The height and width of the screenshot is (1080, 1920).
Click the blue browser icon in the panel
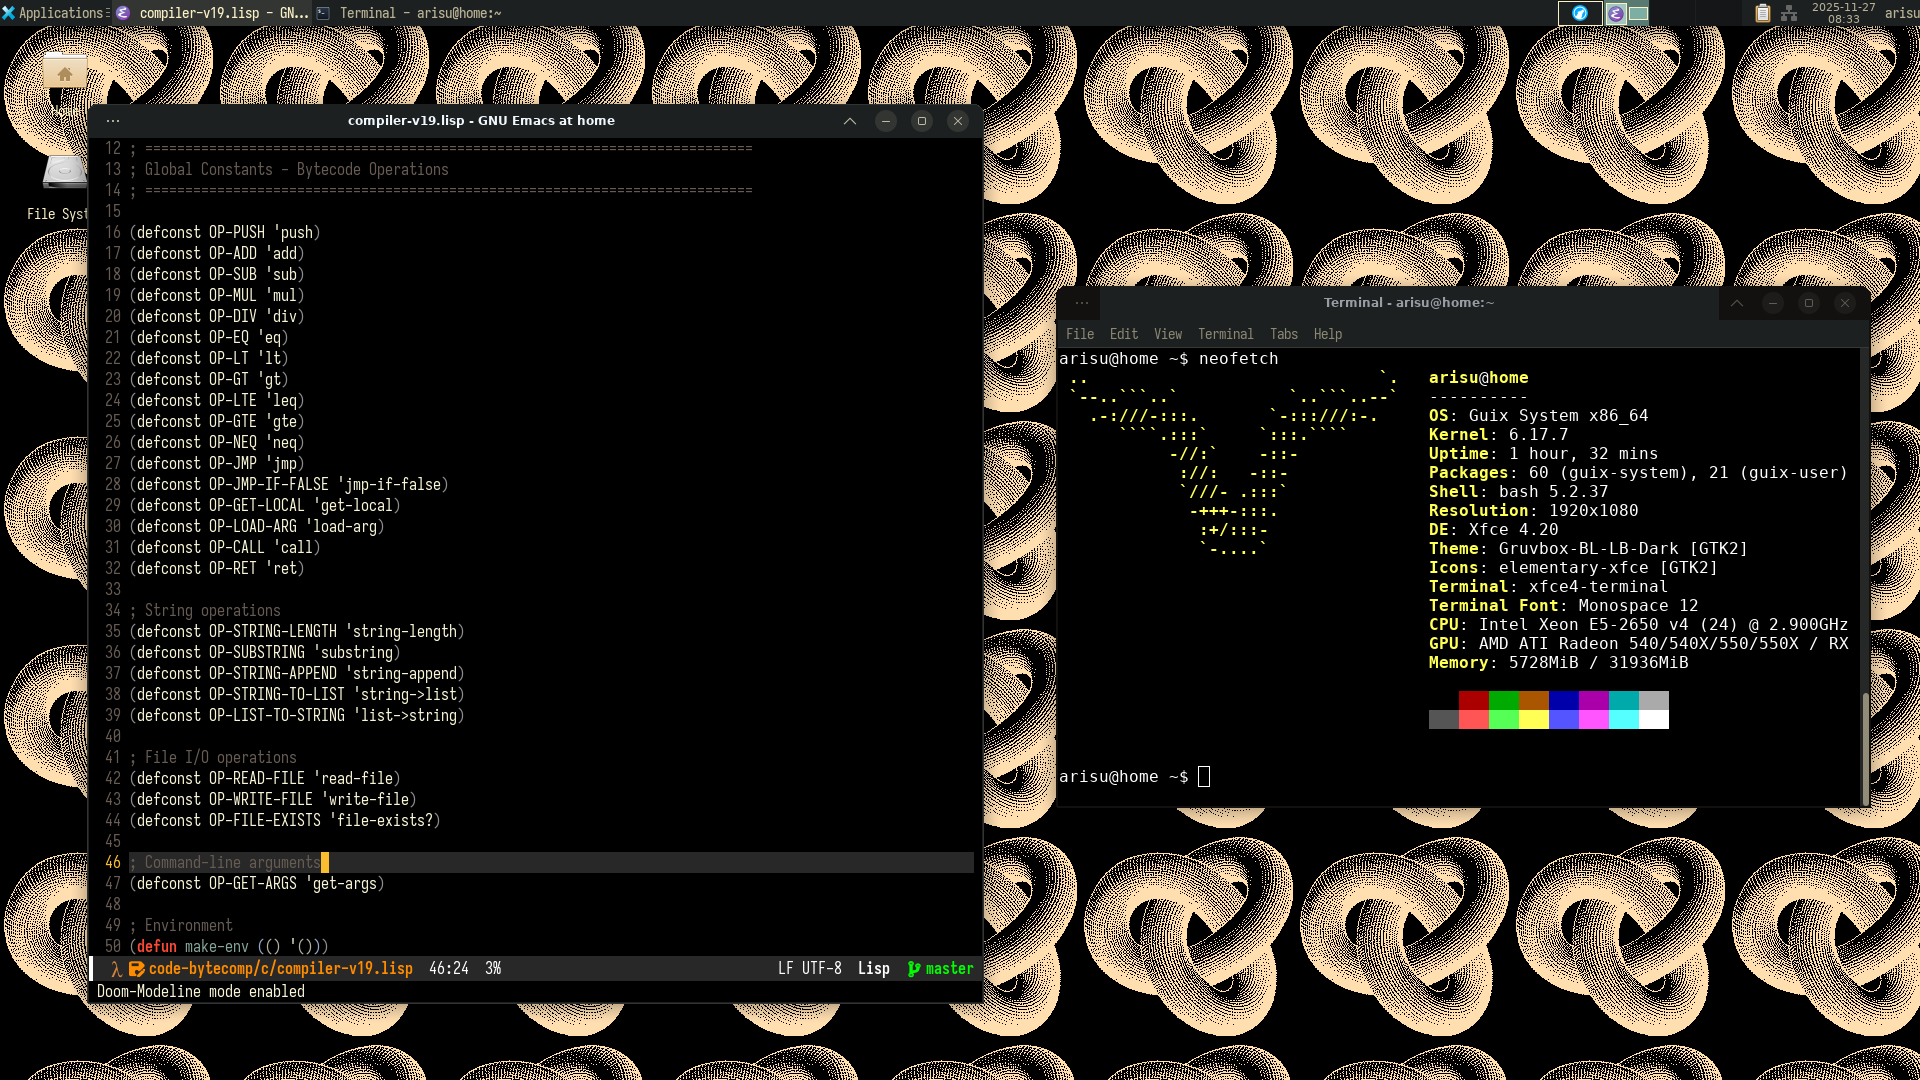pyautogui.click(x=1580, y=13)
